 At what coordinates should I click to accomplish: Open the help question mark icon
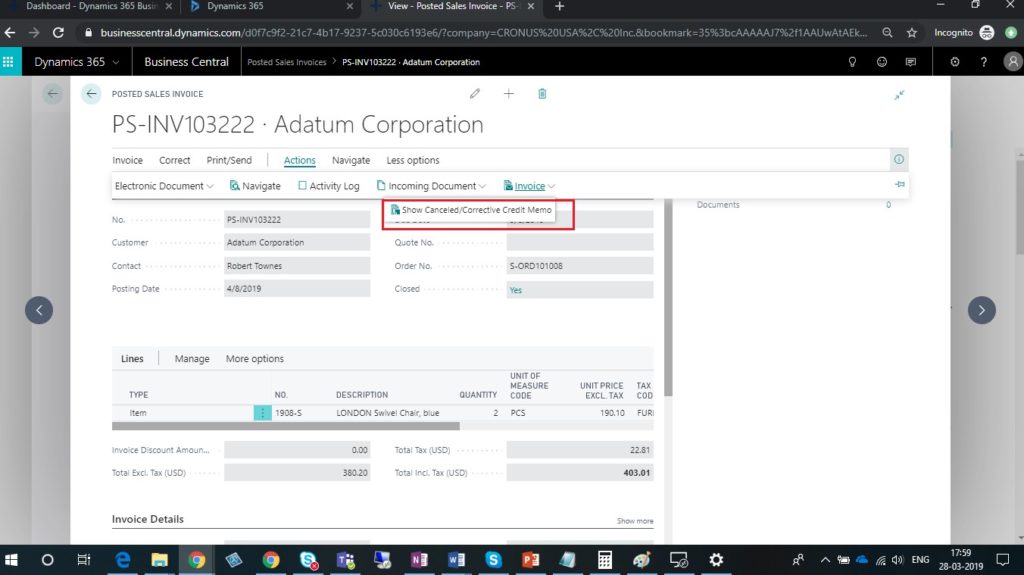(x=984, y=62)
